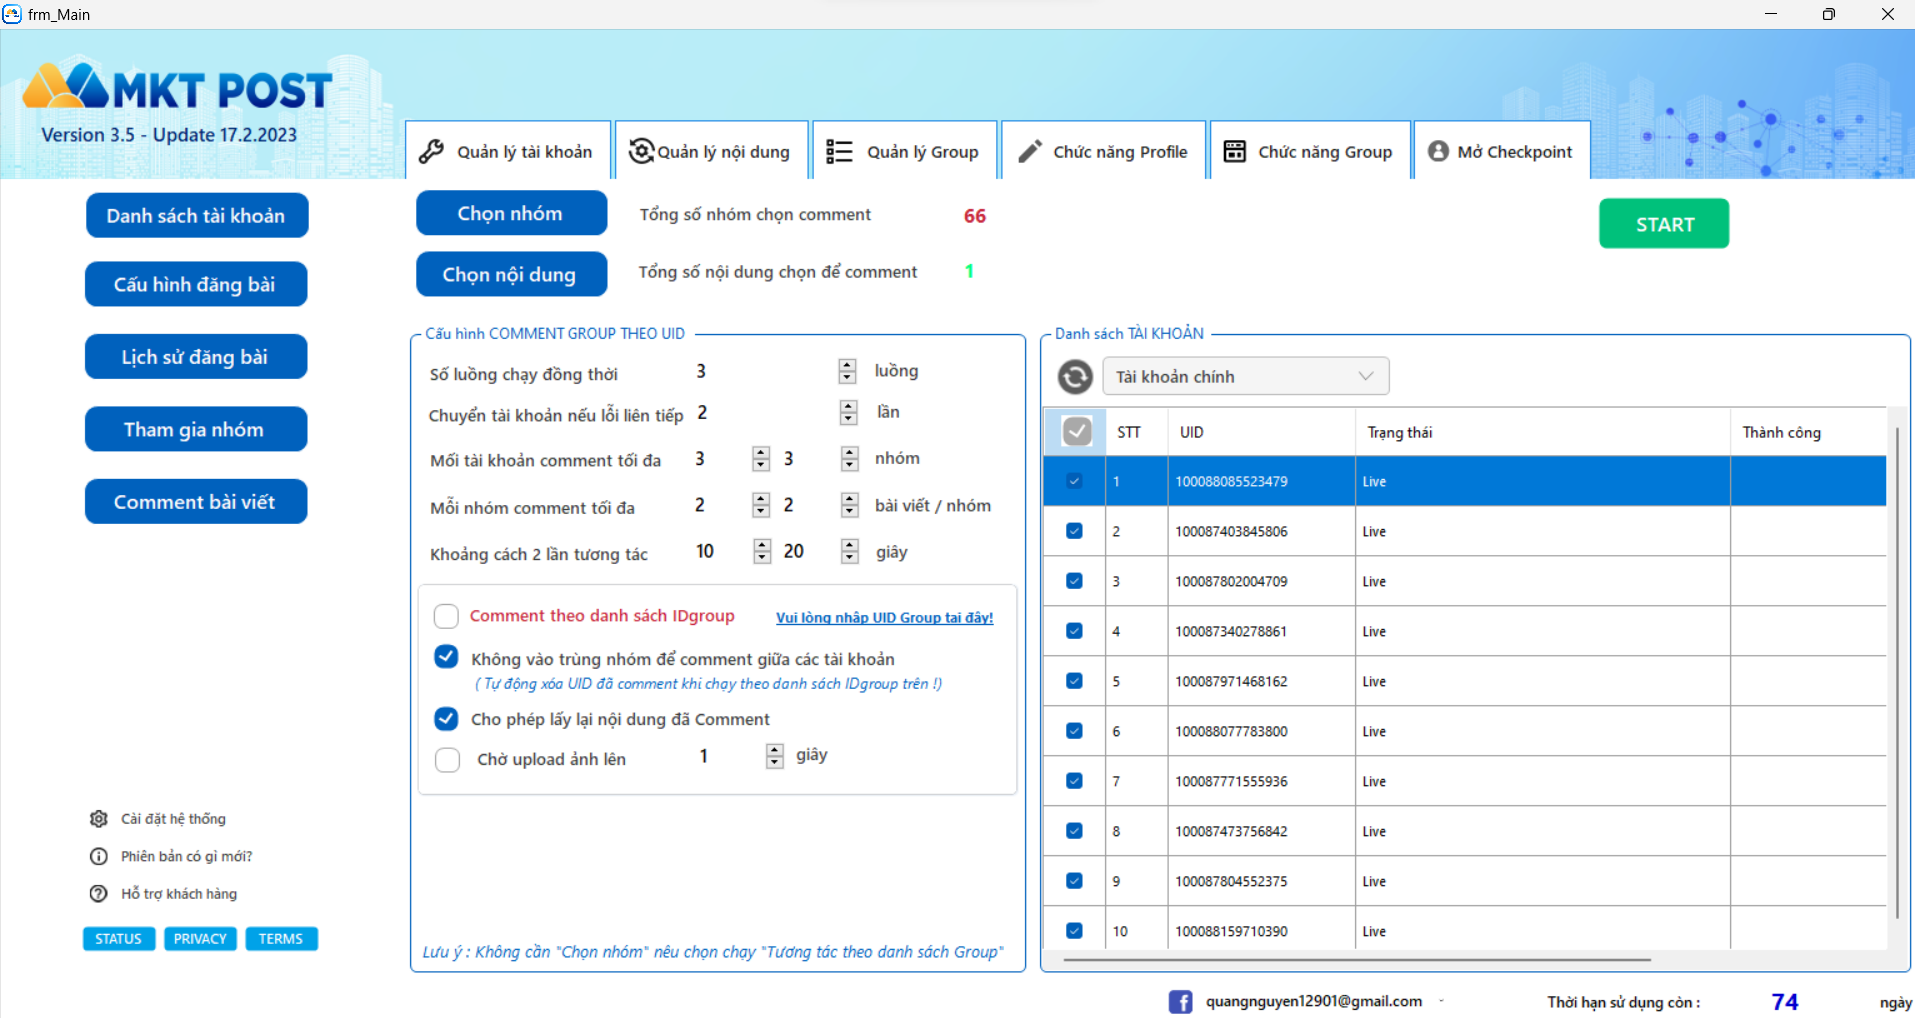This screenshot has width=1915, height=1018.
Task: Click first spinner of Mỗi nhóm comment tối đa
Action: (x=761, y=505)
